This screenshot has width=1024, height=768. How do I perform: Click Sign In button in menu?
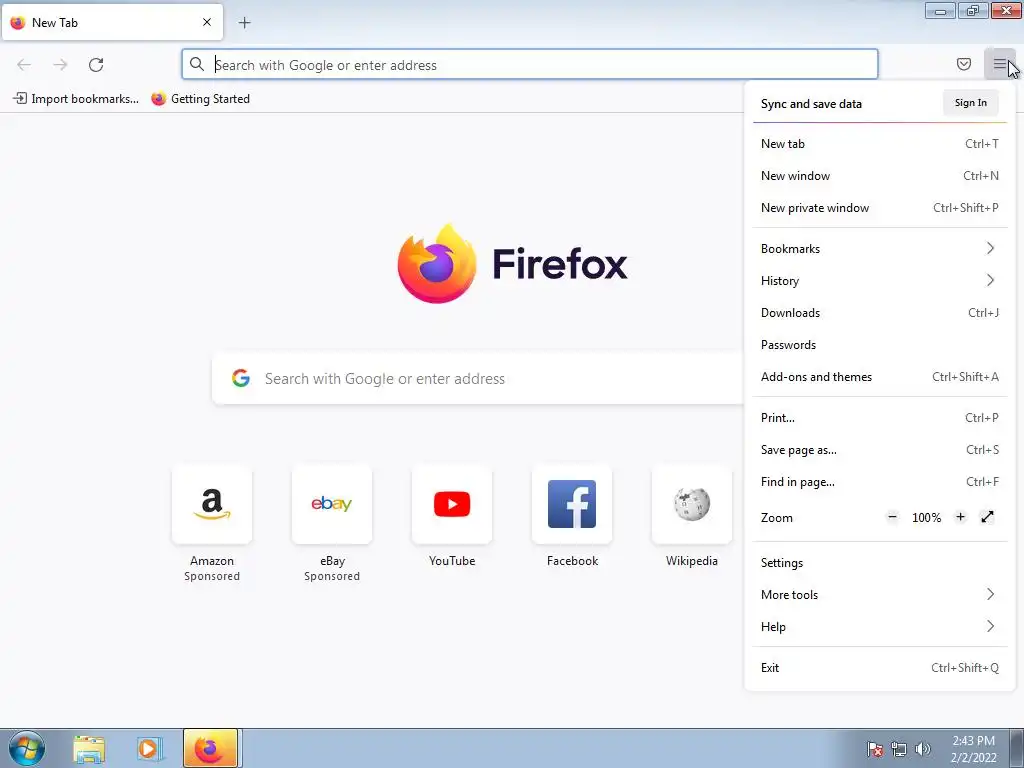point(970,103)
